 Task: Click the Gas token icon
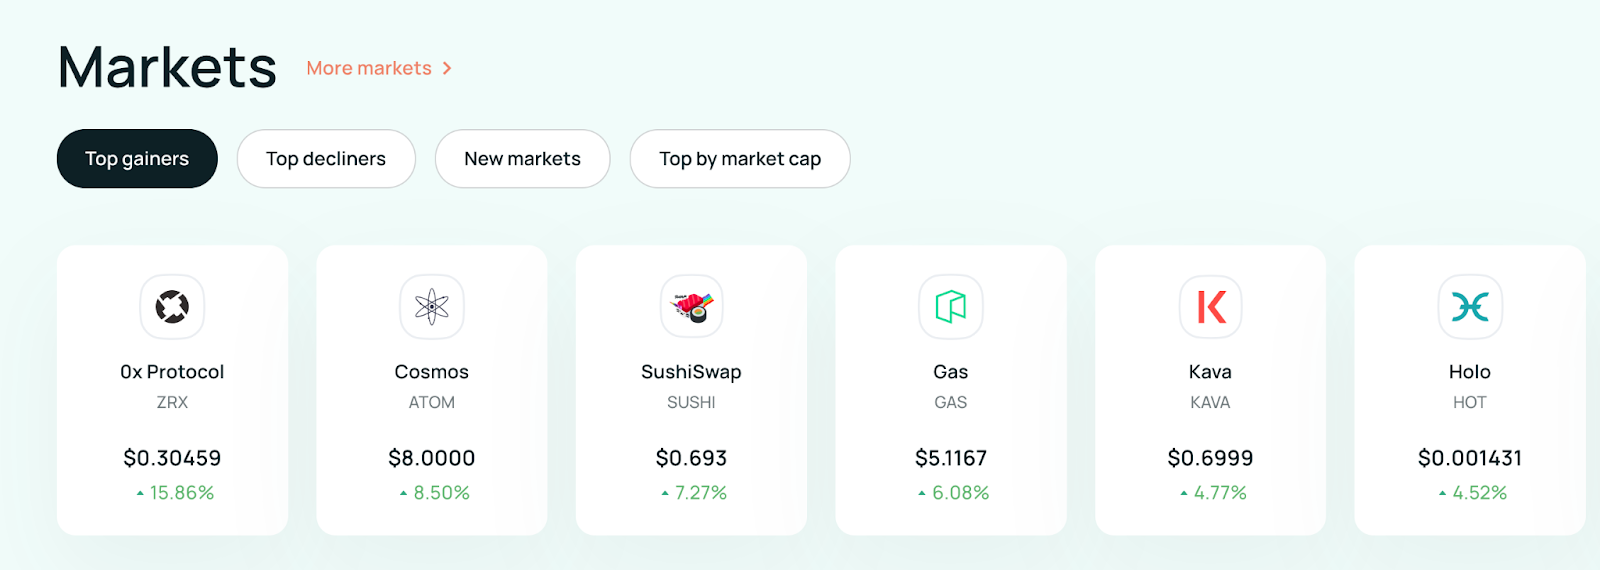951,307
